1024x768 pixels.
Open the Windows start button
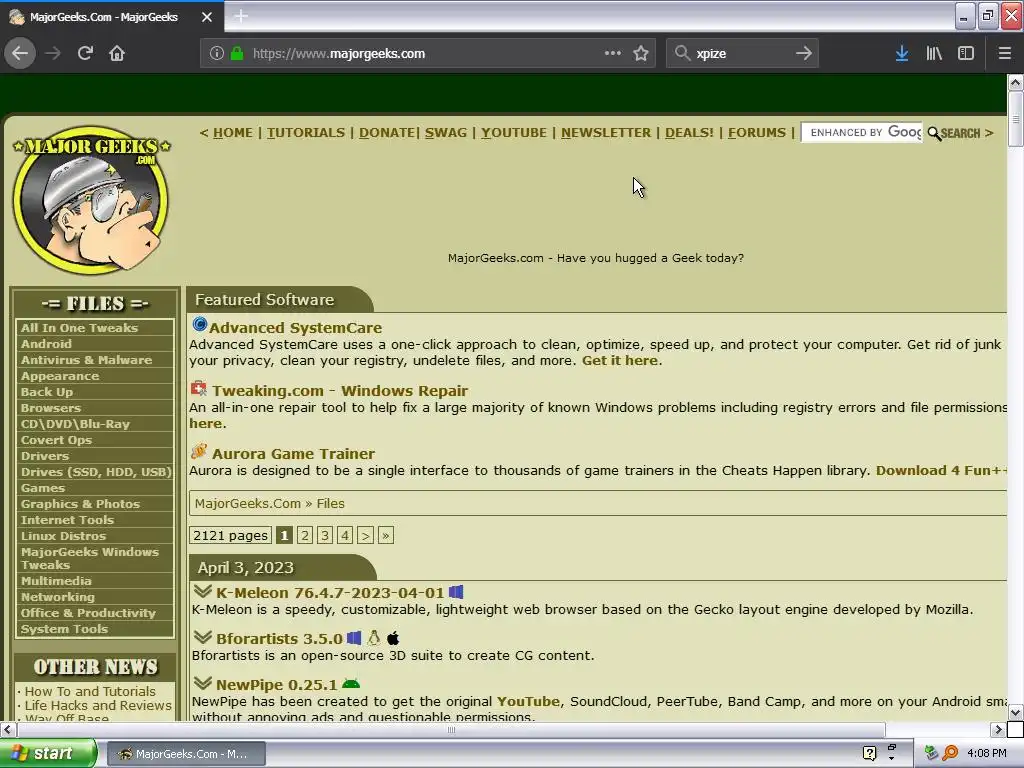click(47, 753)
